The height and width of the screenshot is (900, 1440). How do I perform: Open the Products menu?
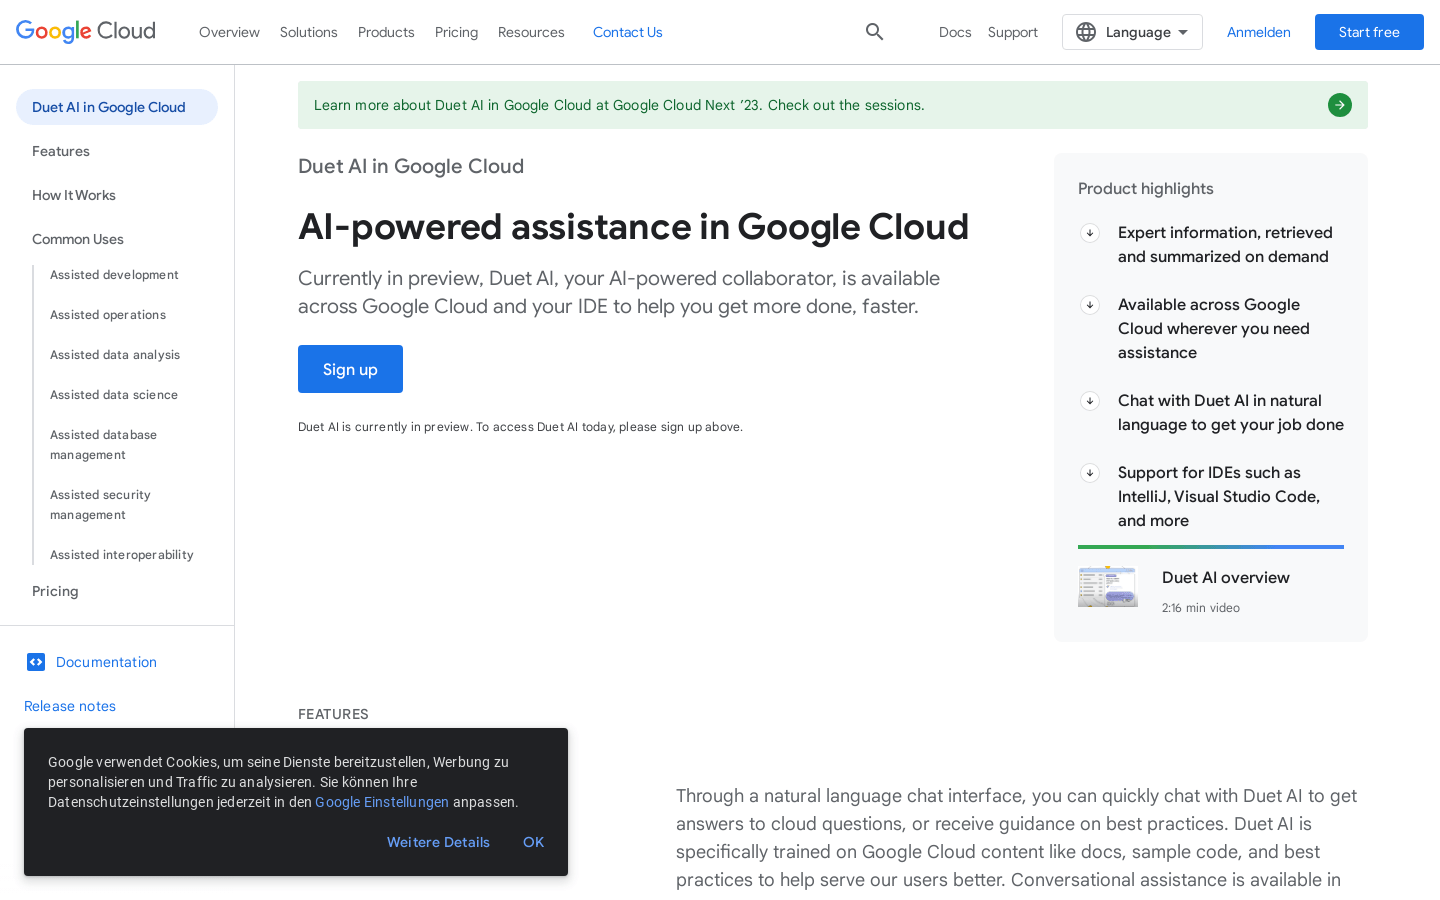pyautogui.click(x=386, y=31)
